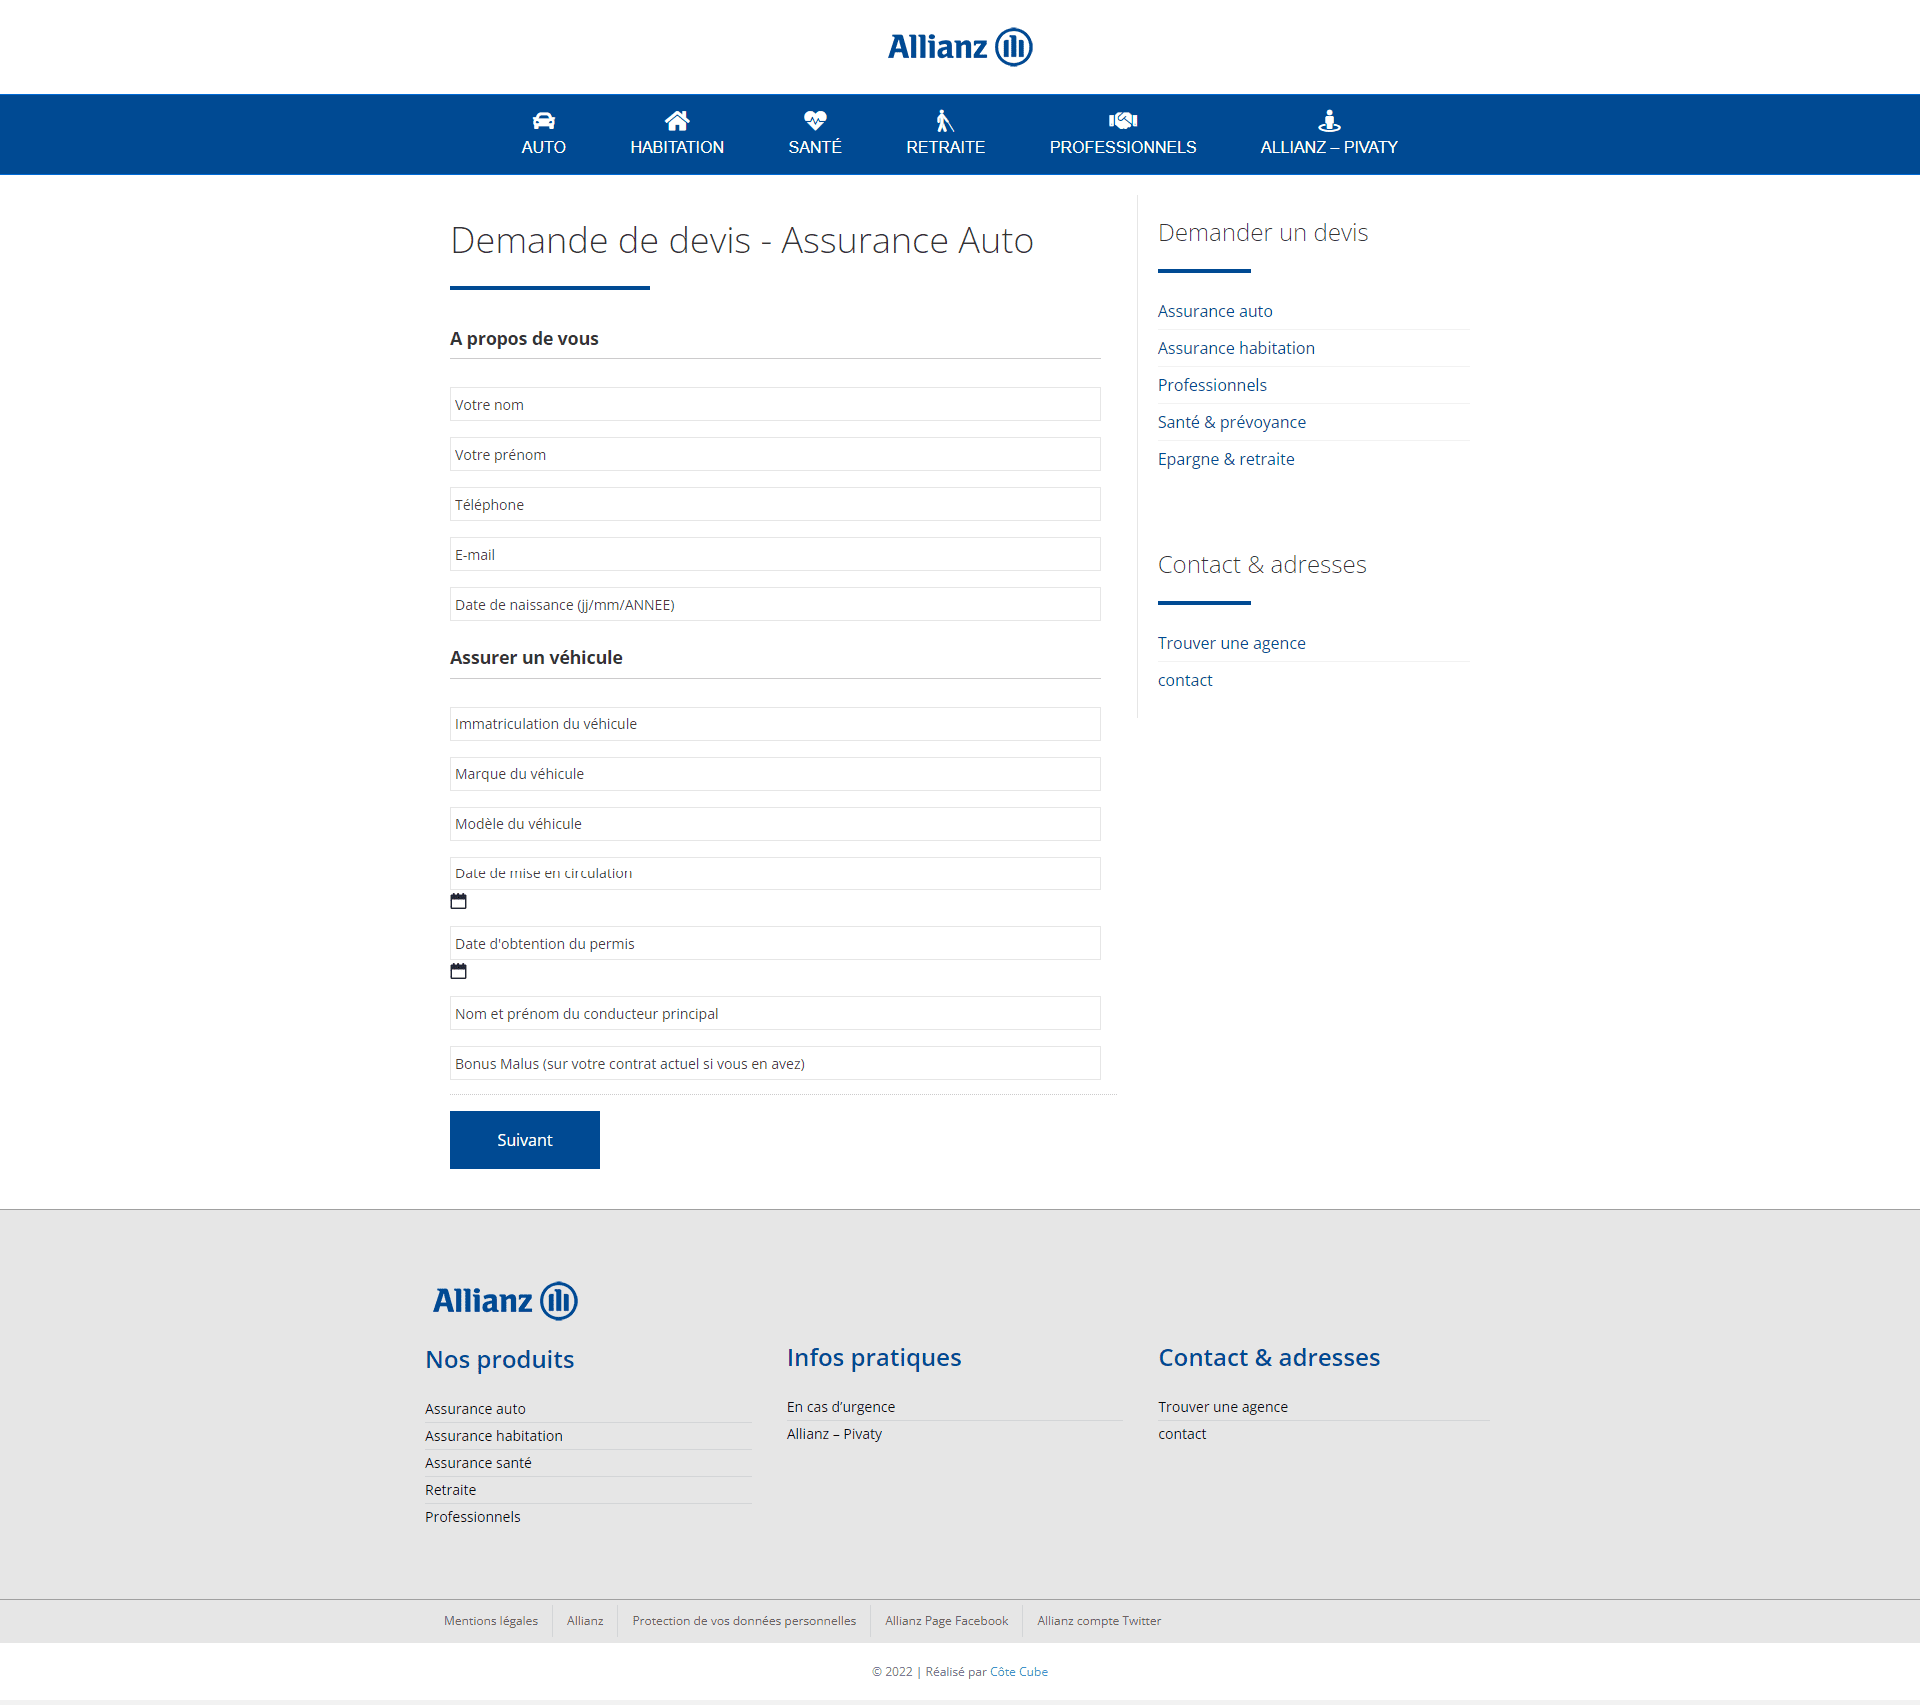
Task: Open Allianz Page Facebook link
Action: (947, 1621)
